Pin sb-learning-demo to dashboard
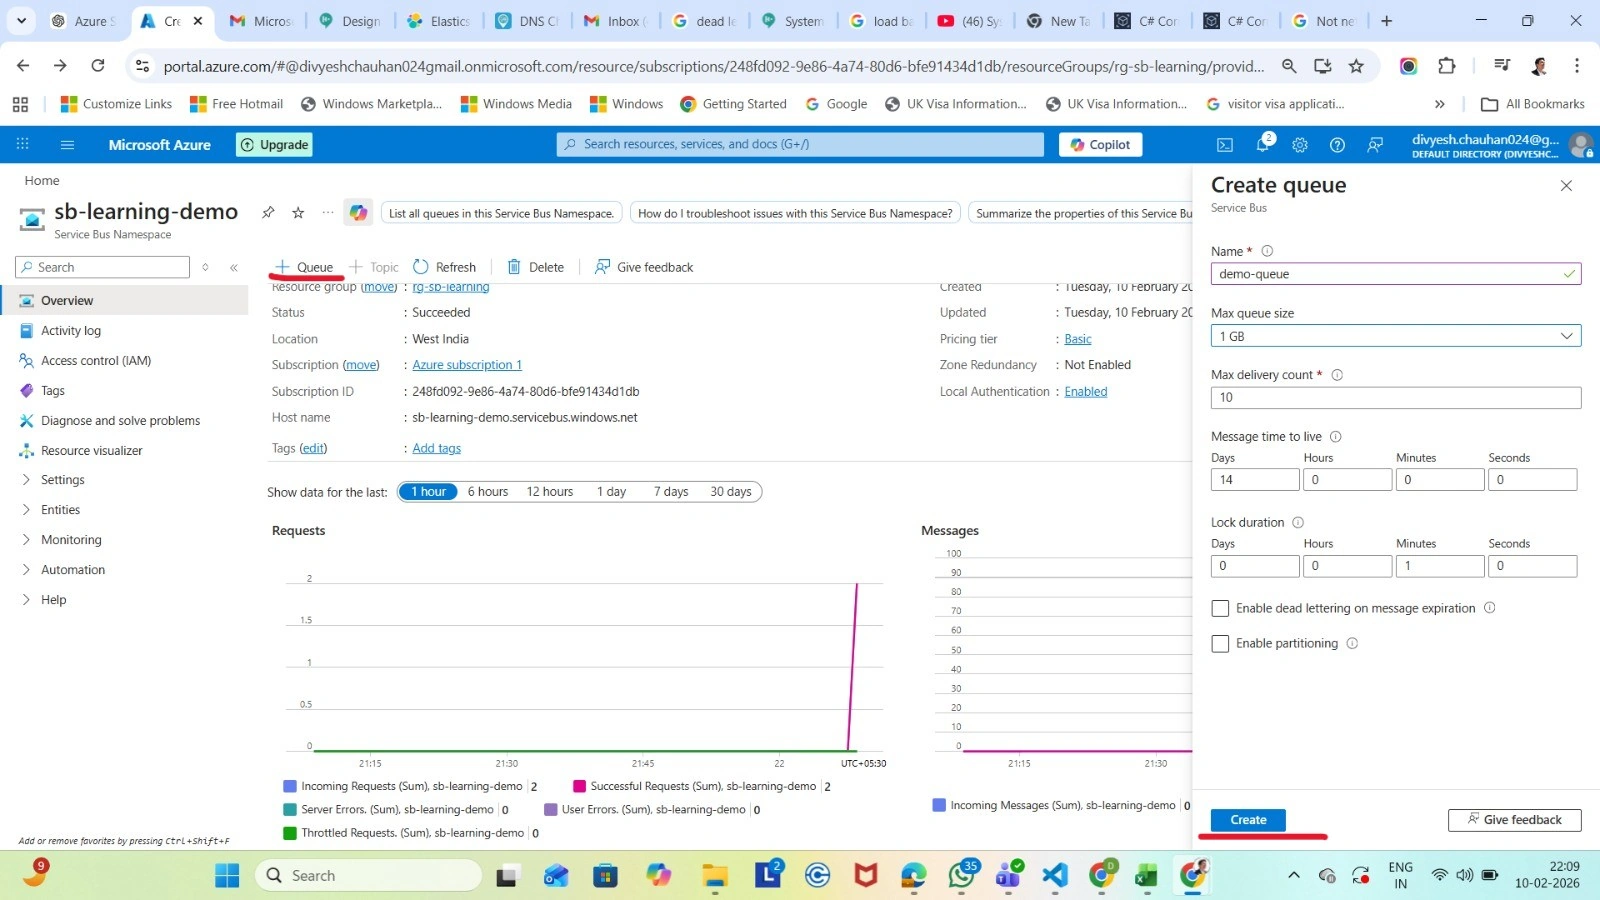1600x900 pixels. [x=268, y=212]
